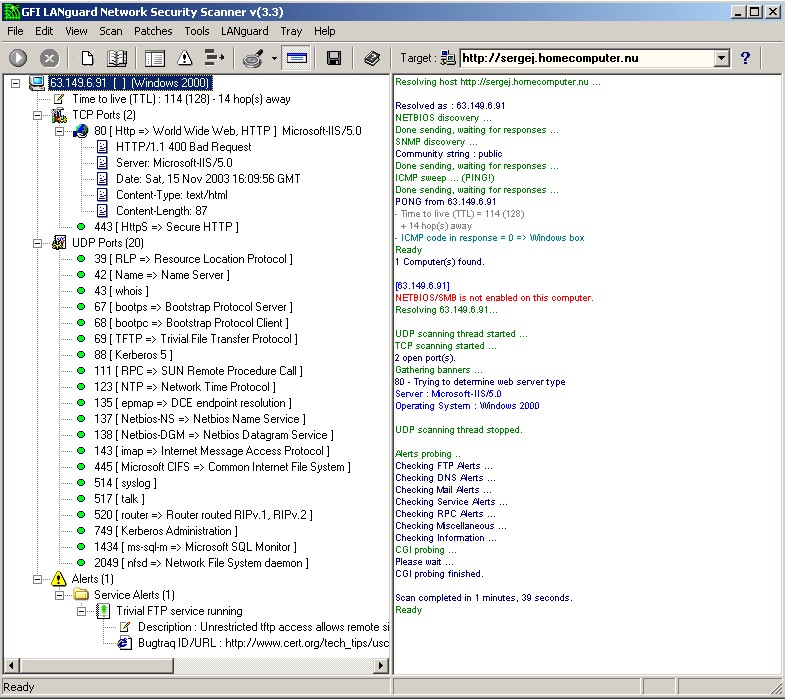Image resolution: width=787 pixels, height=700 pixels.
Task: Select UDP port 137 Netbios-NS entry
Action: 200,419
